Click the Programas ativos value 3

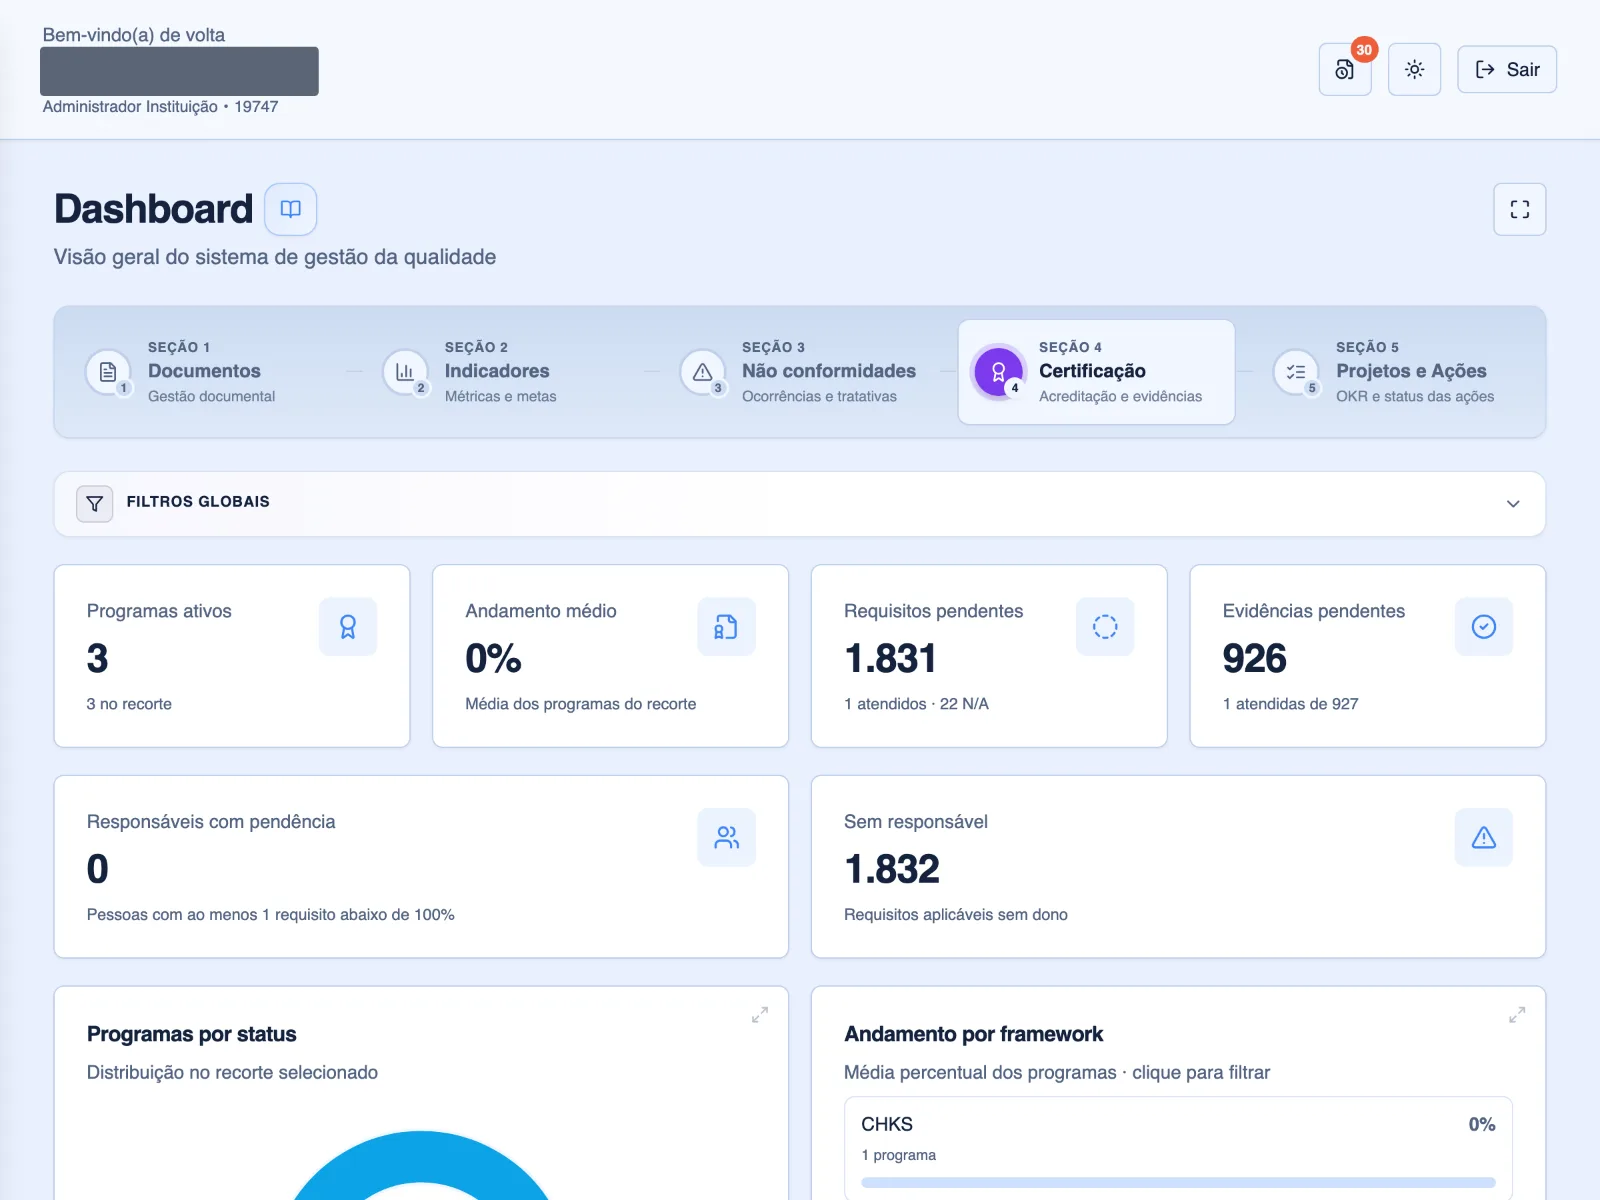click(97, 658)
